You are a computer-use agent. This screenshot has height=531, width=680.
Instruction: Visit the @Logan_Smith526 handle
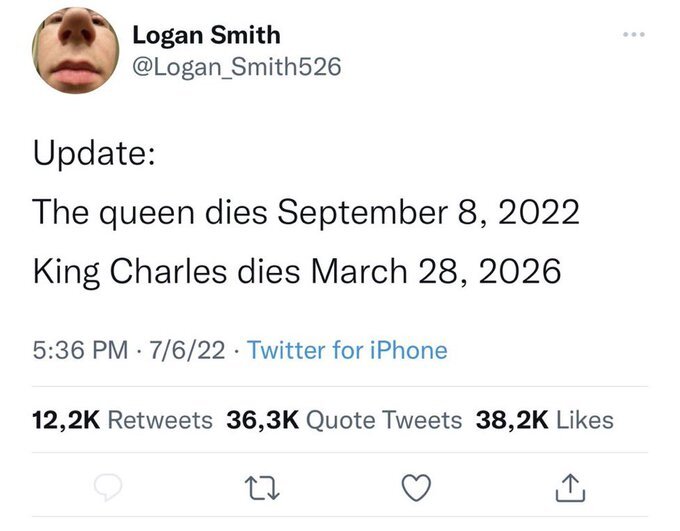click(237, 66)
